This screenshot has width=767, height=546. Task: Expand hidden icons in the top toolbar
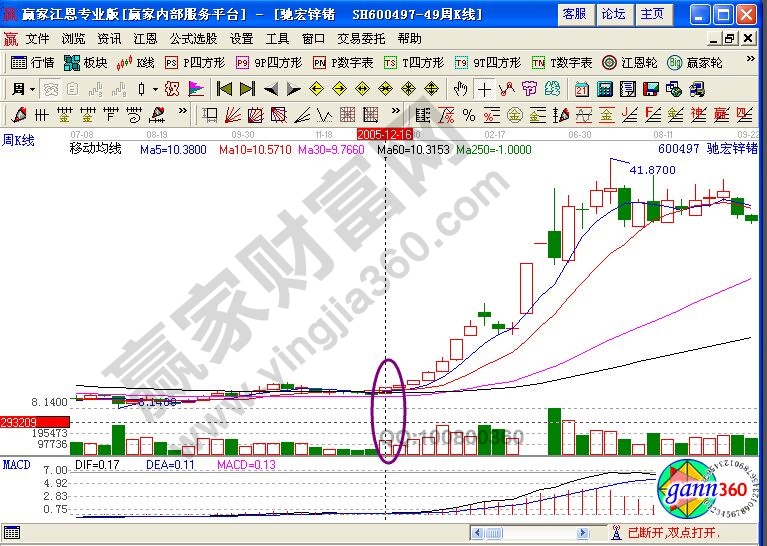(x=750, y=59)
